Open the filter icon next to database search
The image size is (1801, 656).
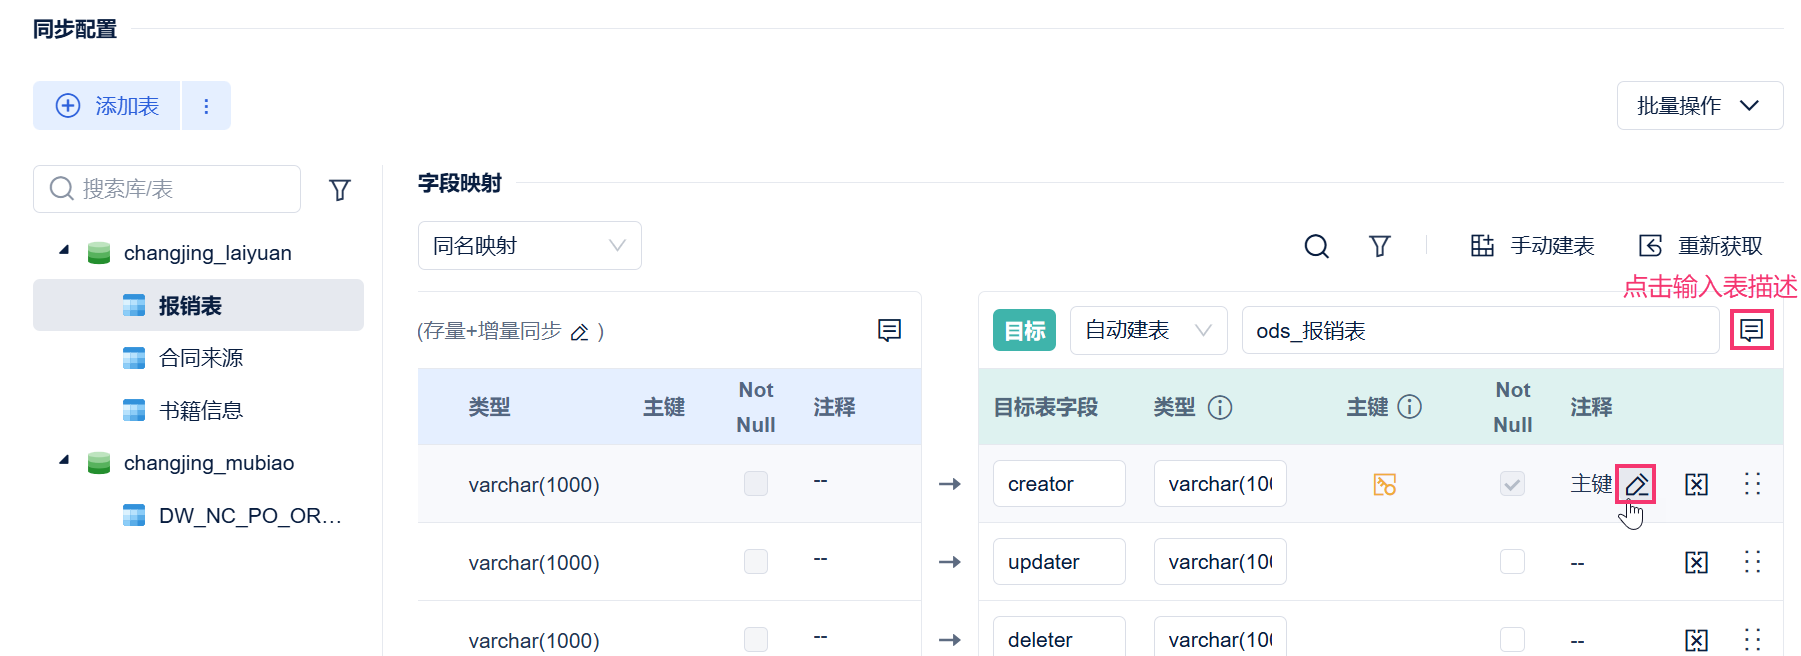[x=340, y=190]
